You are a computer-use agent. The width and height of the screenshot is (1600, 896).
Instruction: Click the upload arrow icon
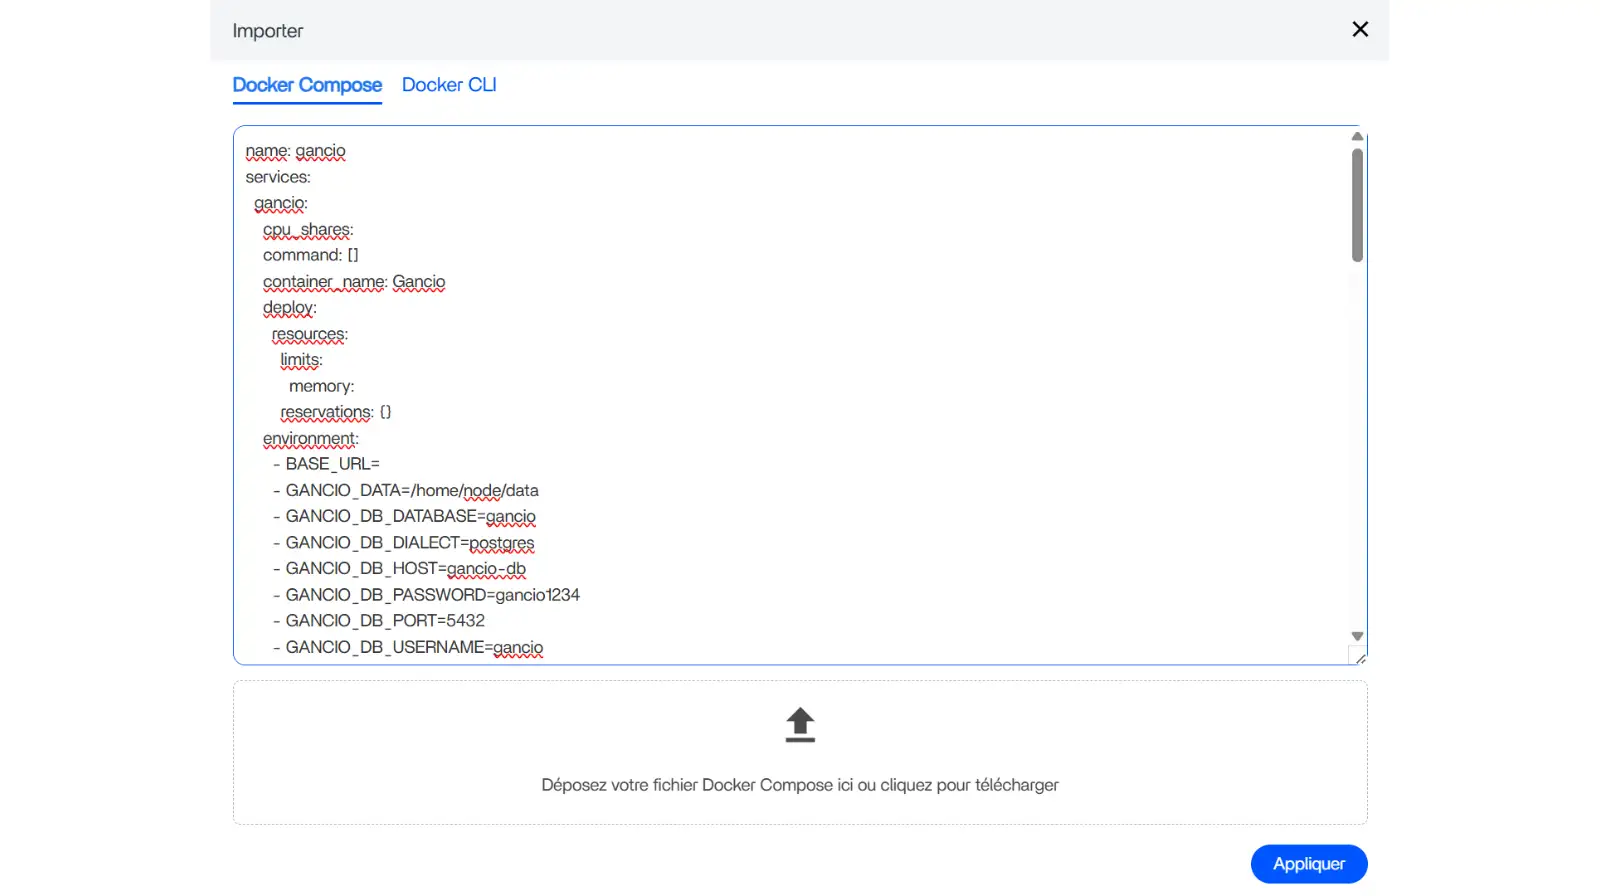800,725
